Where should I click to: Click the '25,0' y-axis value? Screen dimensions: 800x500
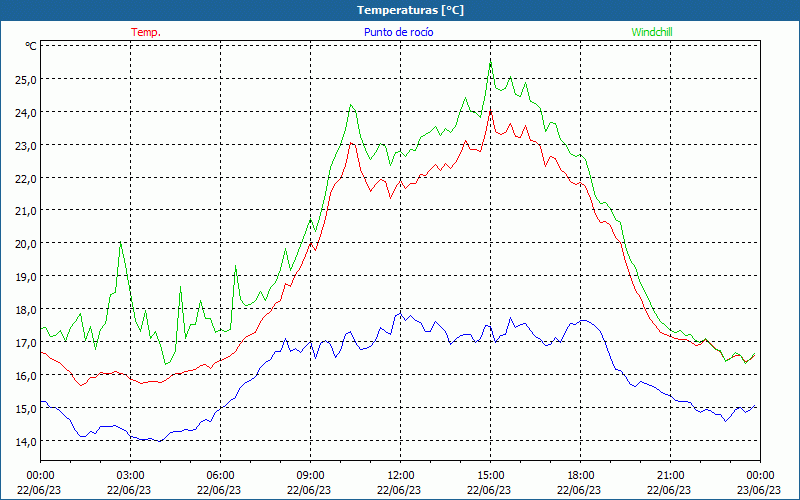point(28,79)
